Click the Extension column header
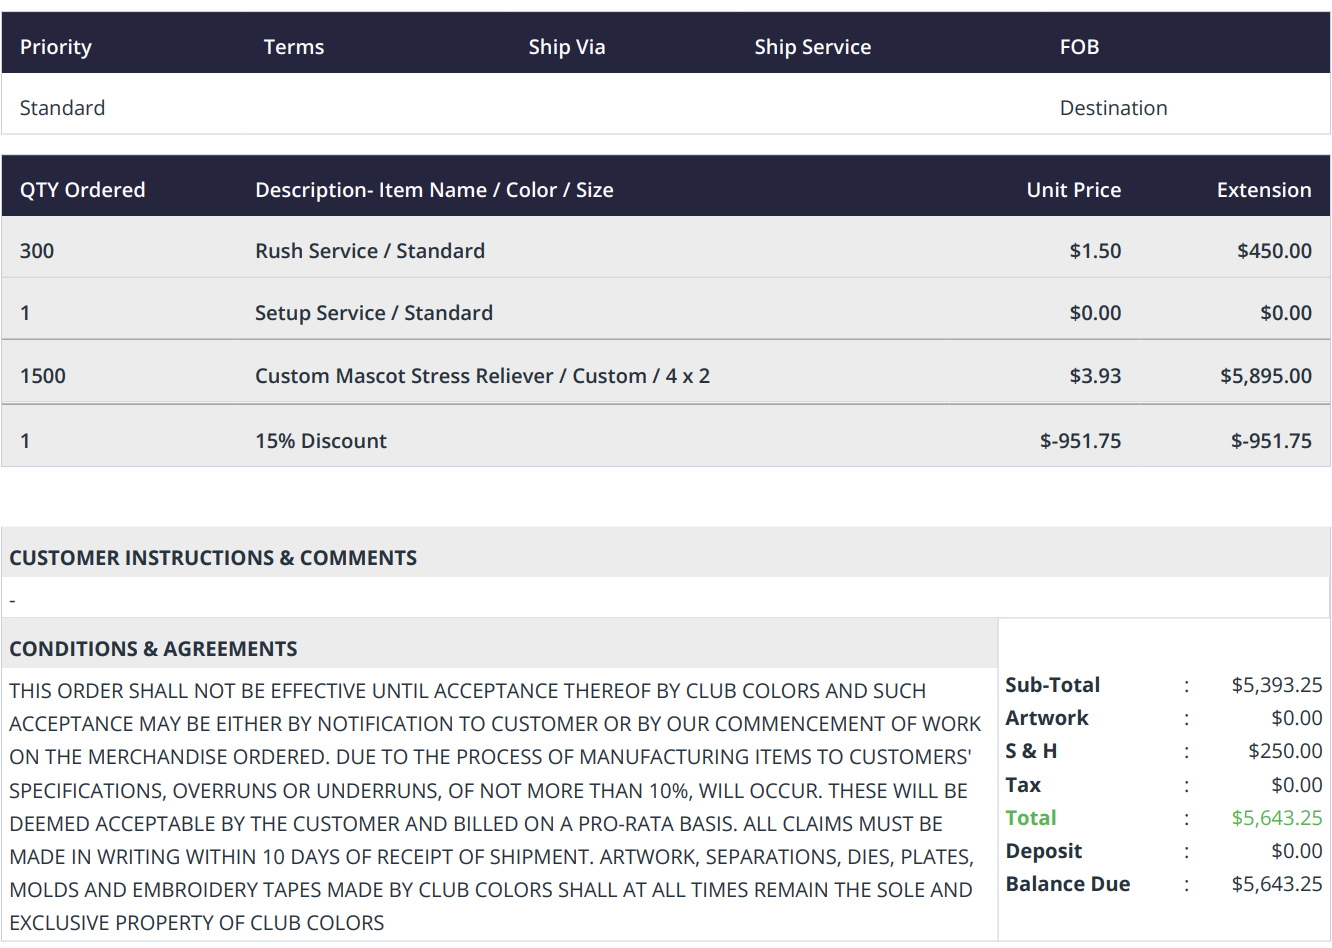The image size is (1332, 948). coord(1264,190)
